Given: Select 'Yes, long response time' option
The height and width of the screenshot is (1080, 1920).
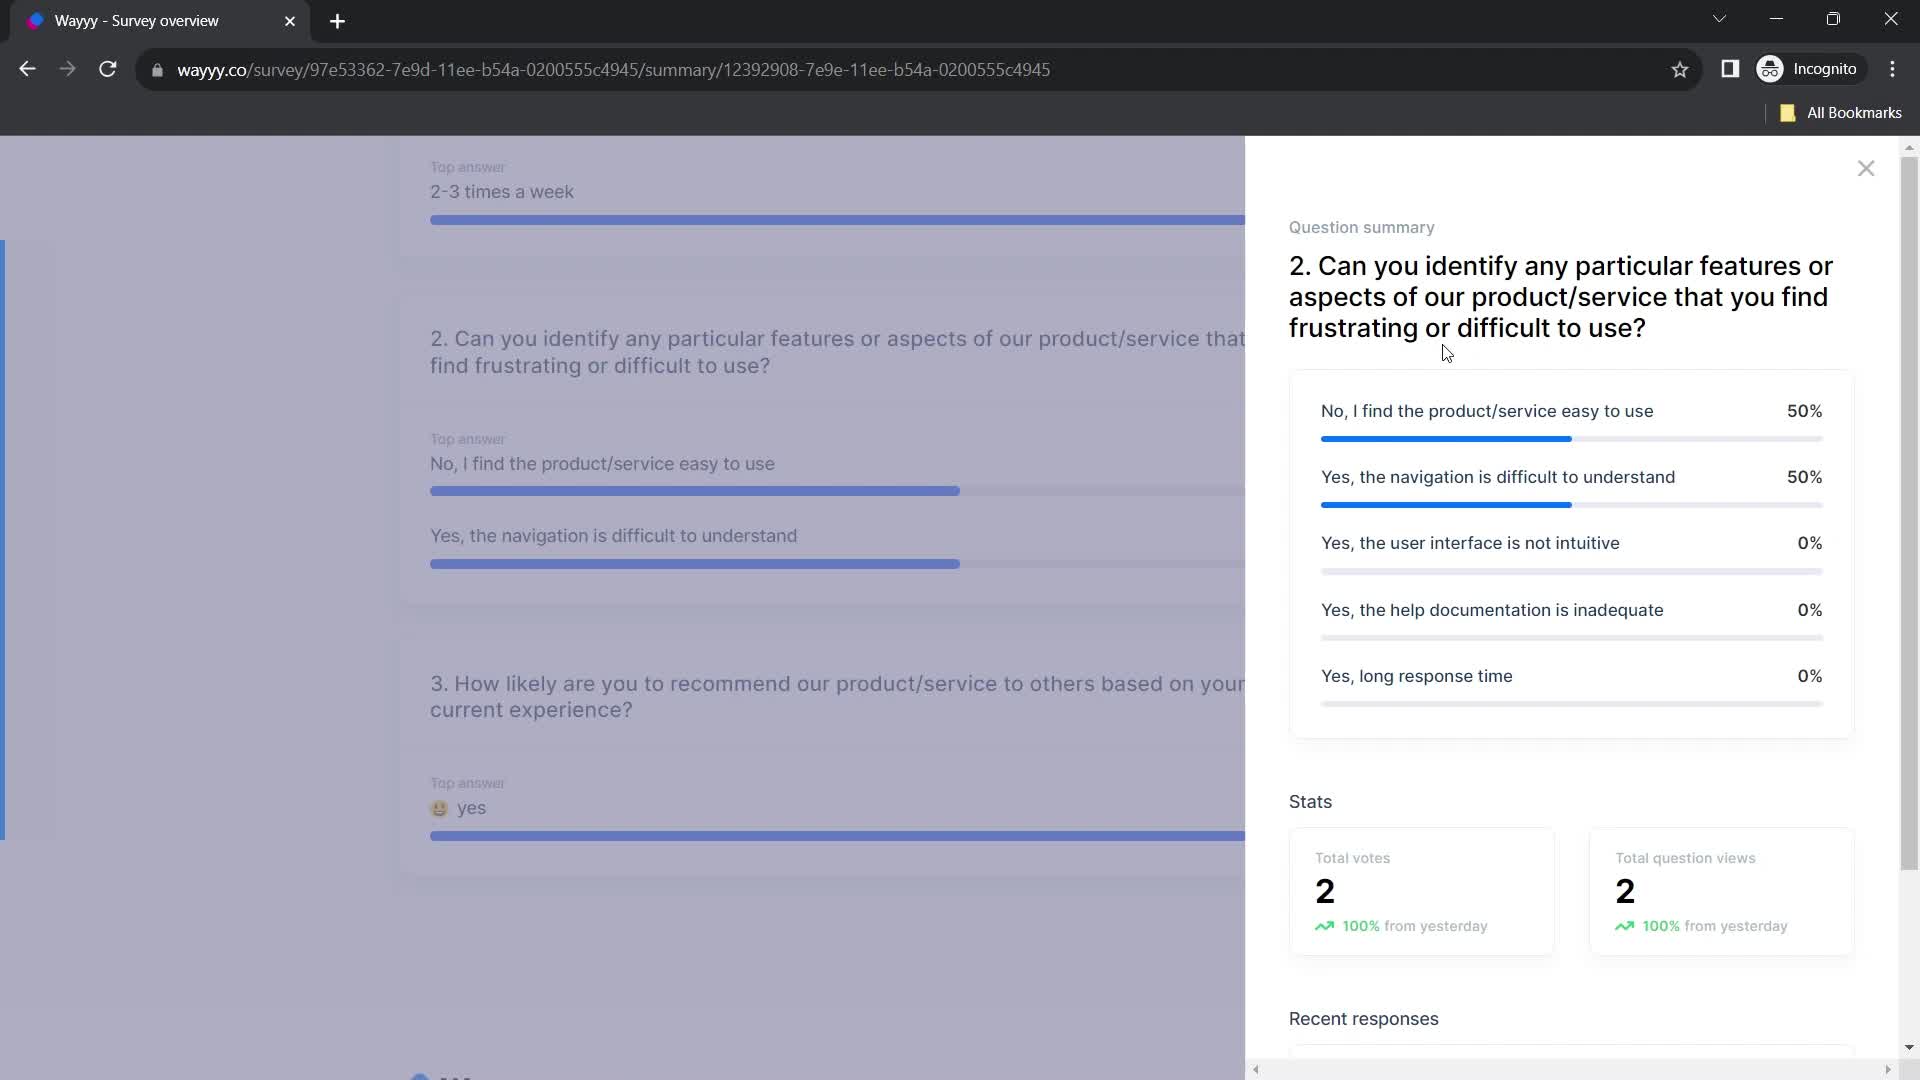Looking at the screenshot, I should 1571,688.
